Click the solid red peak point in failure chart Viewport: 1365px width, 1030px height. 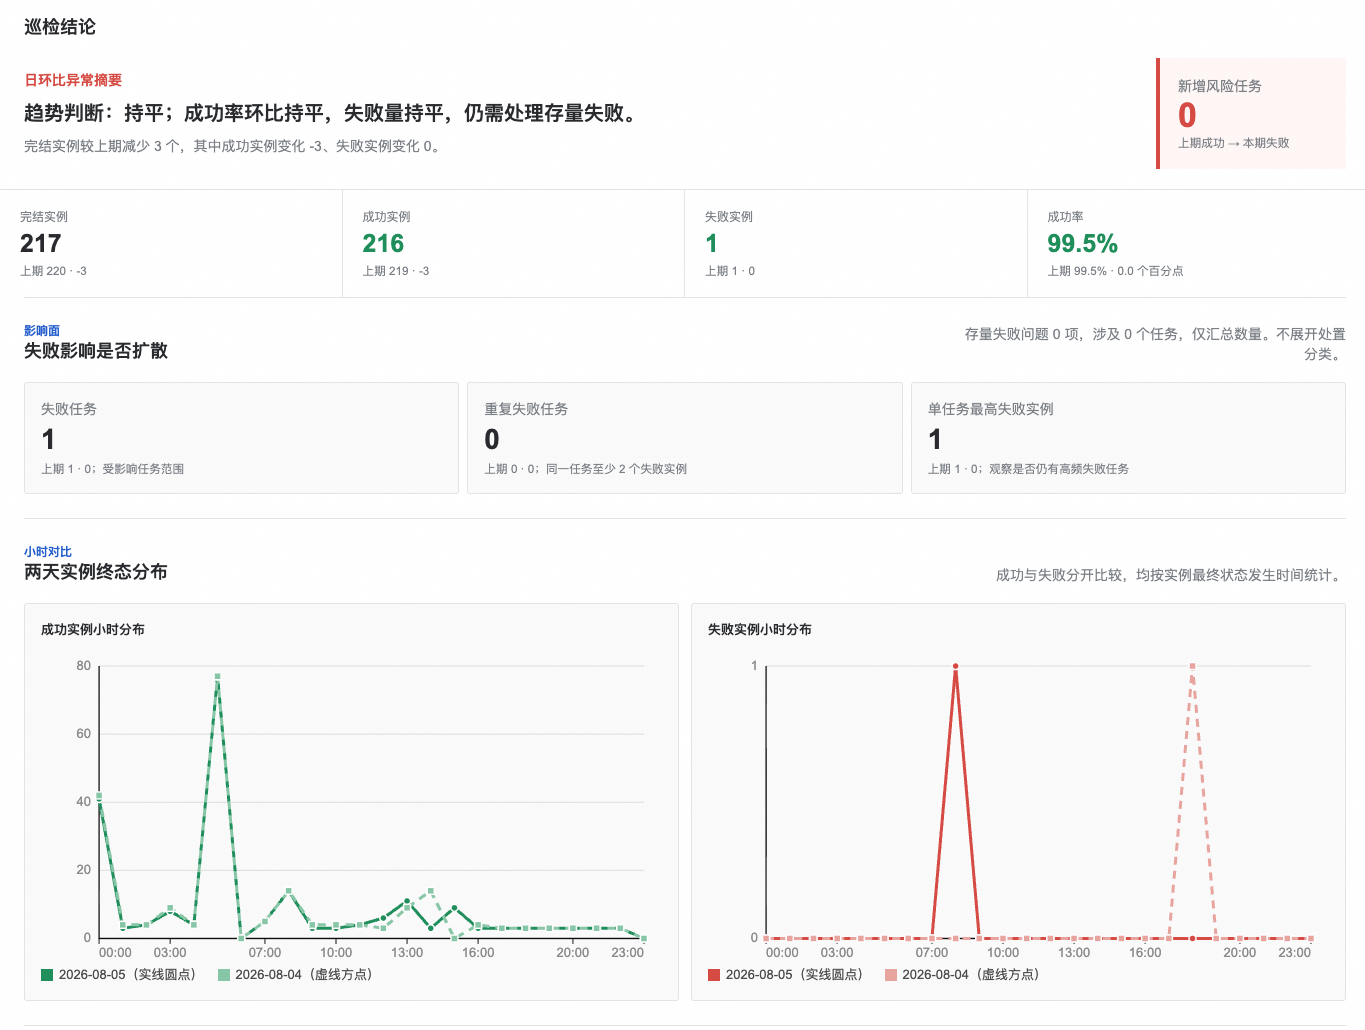click(x=956, y=666)
